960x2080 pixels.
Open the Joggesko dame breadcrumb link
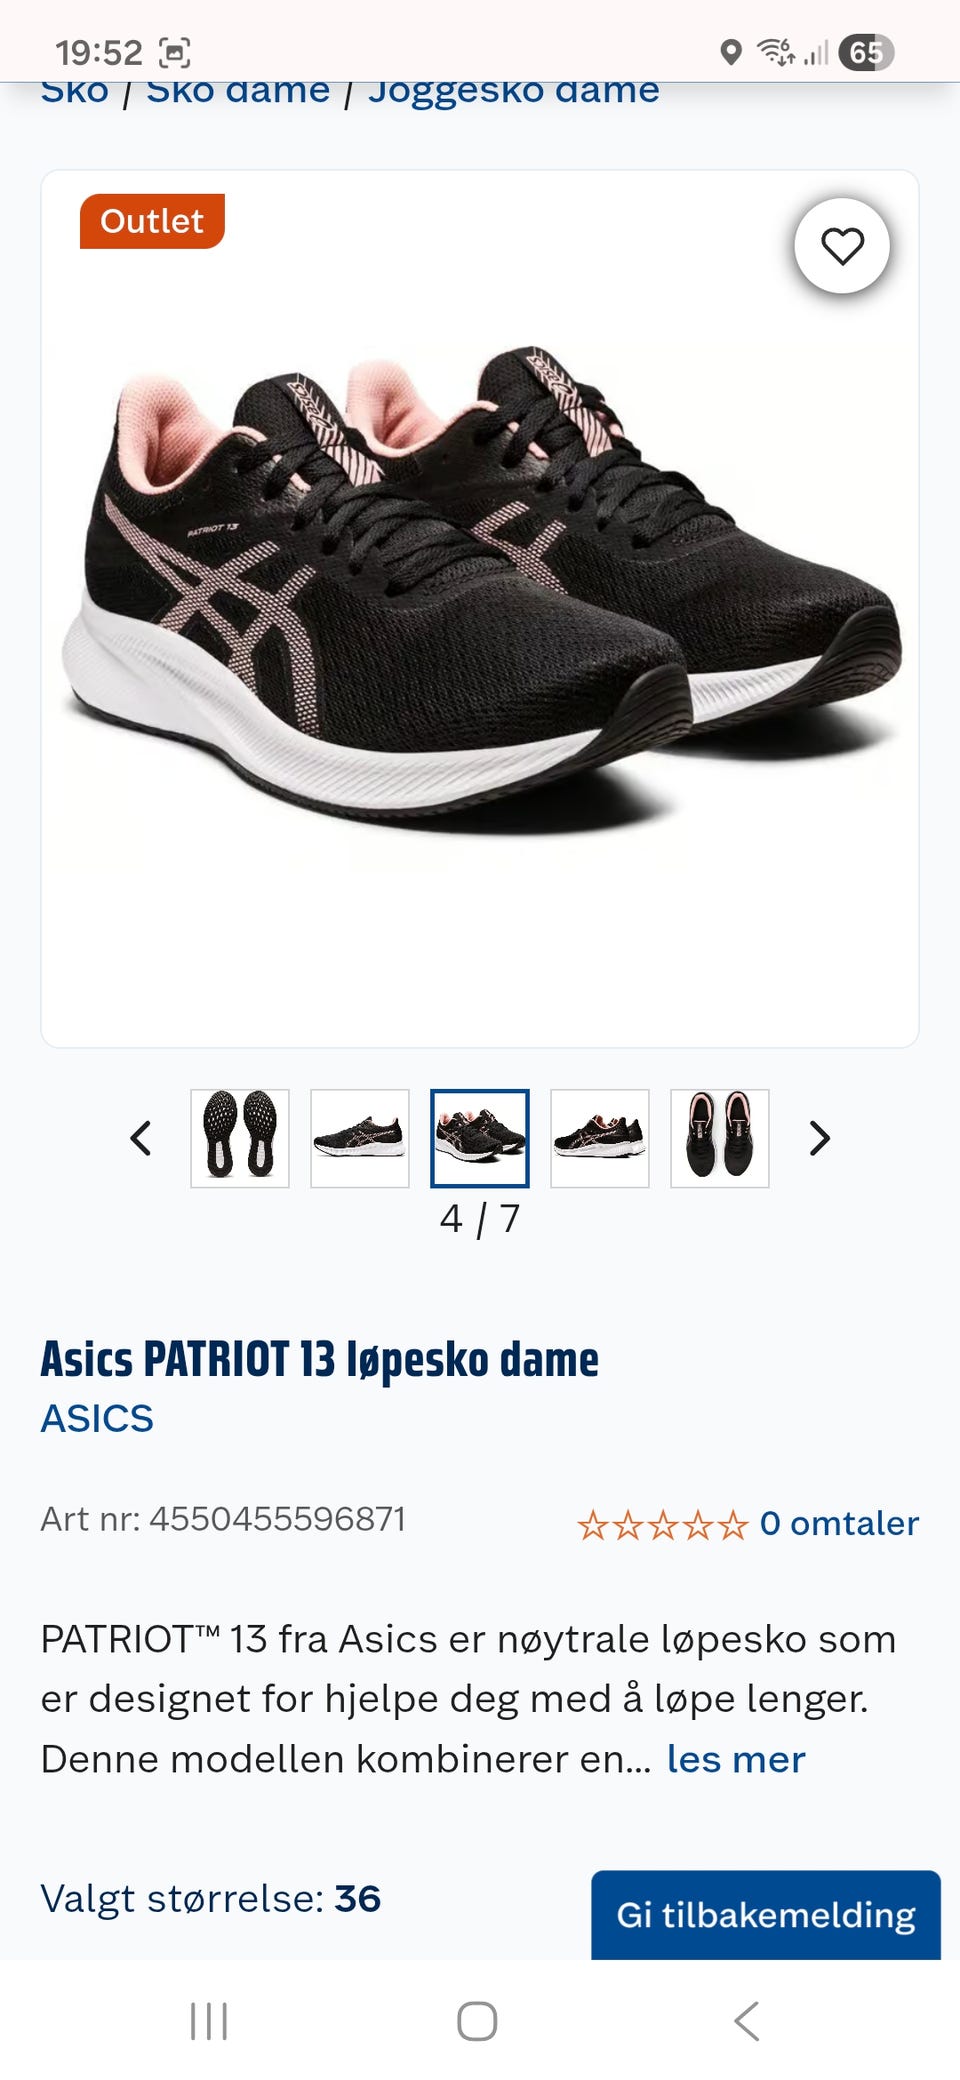514,92
